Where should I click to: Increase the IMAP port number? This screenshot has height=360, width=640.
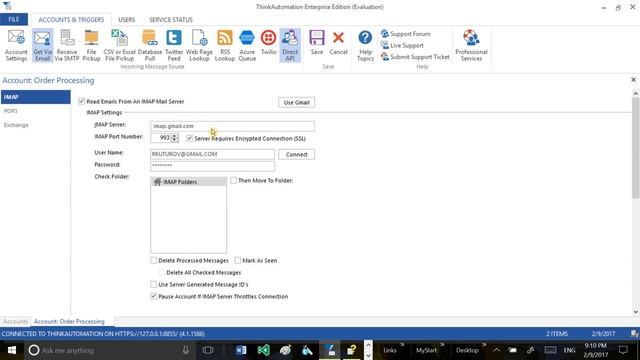click(174, 136)
